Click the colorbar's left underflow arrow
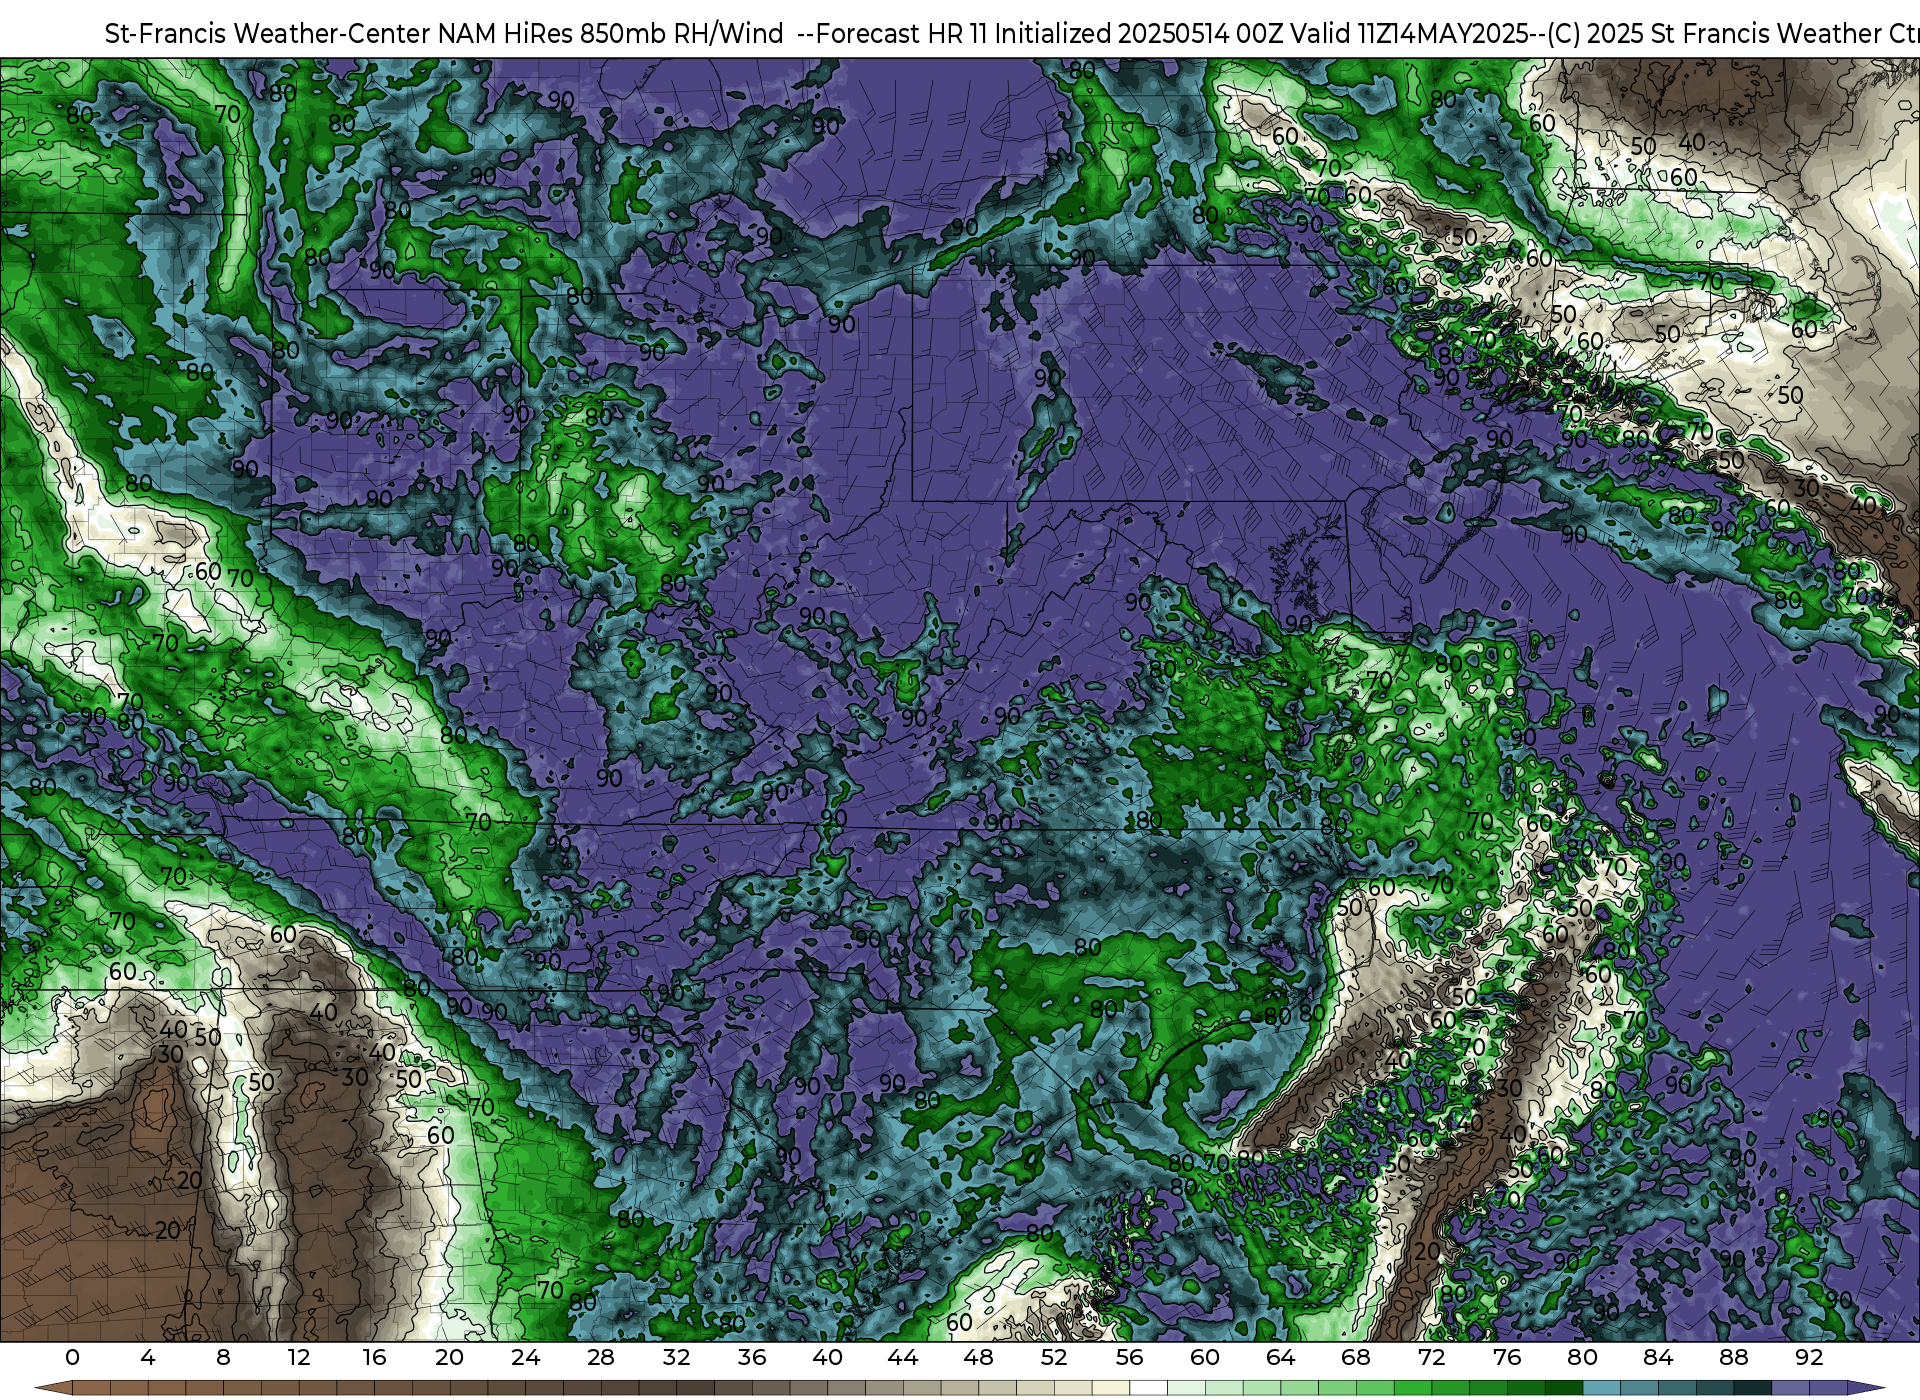 [54, 1388]
